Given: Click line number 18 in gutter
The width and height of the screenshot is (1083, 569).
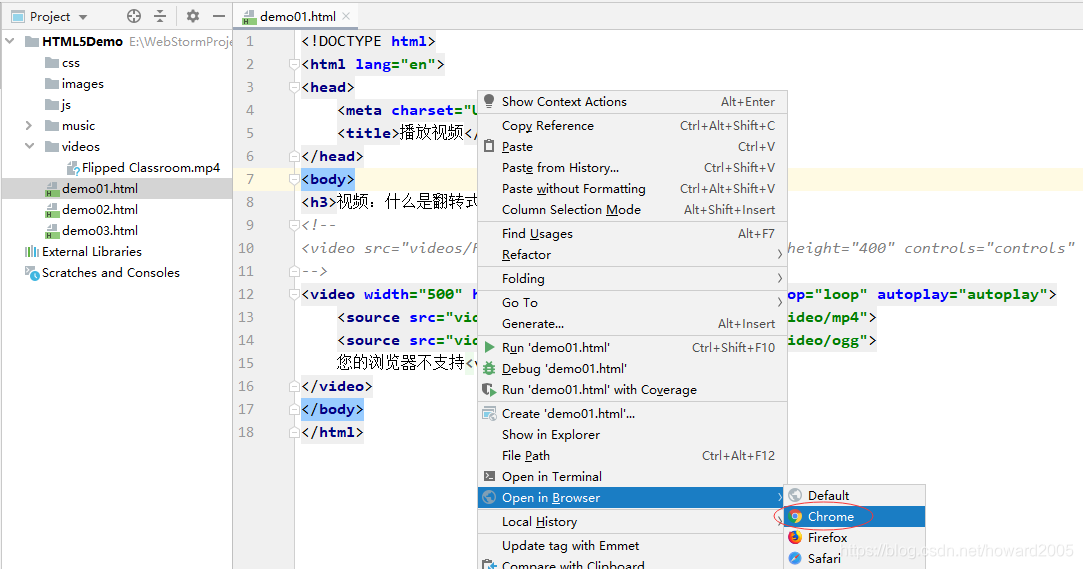Looking at the screenshot, I should click(246, 432).
